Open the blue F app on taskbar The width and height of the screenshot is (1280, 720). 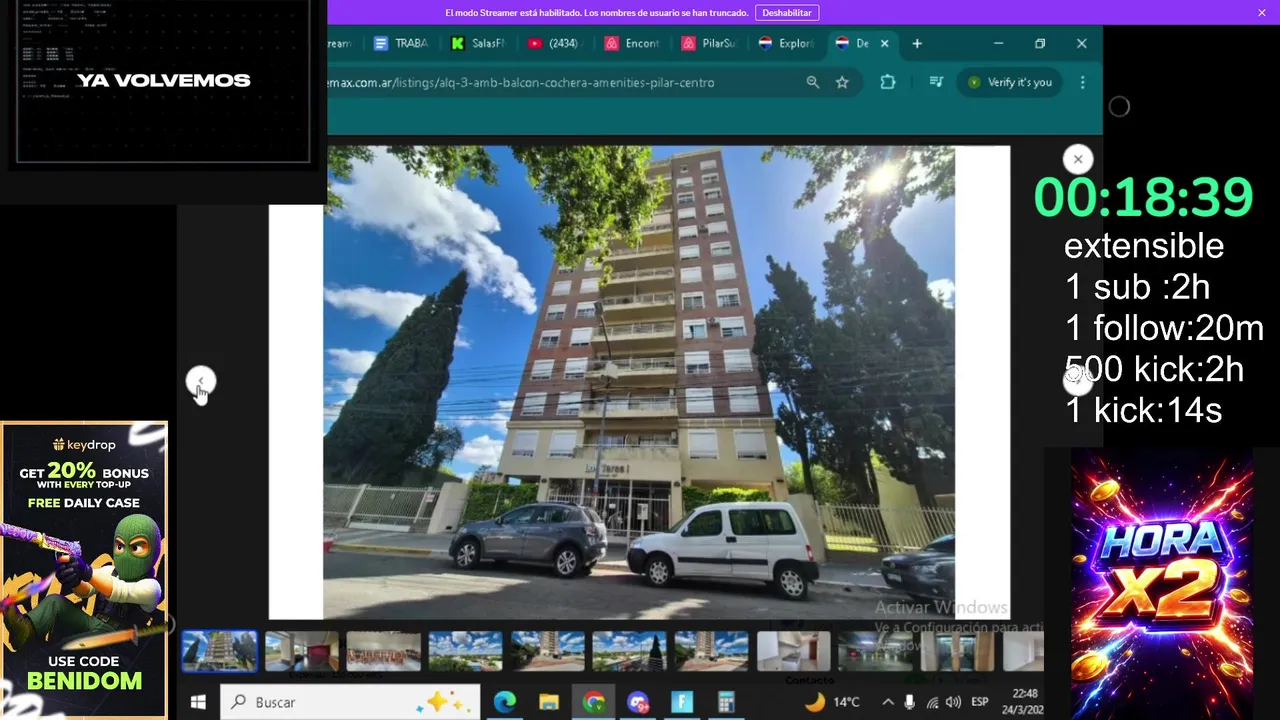pos(682,702)
